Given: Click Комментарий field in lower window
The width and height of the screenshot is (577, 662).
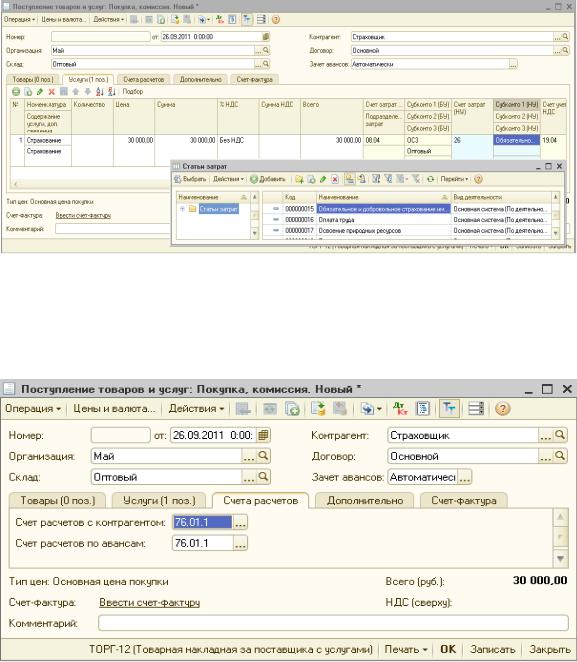Looking at the screenshot, I should pos(333,623).
